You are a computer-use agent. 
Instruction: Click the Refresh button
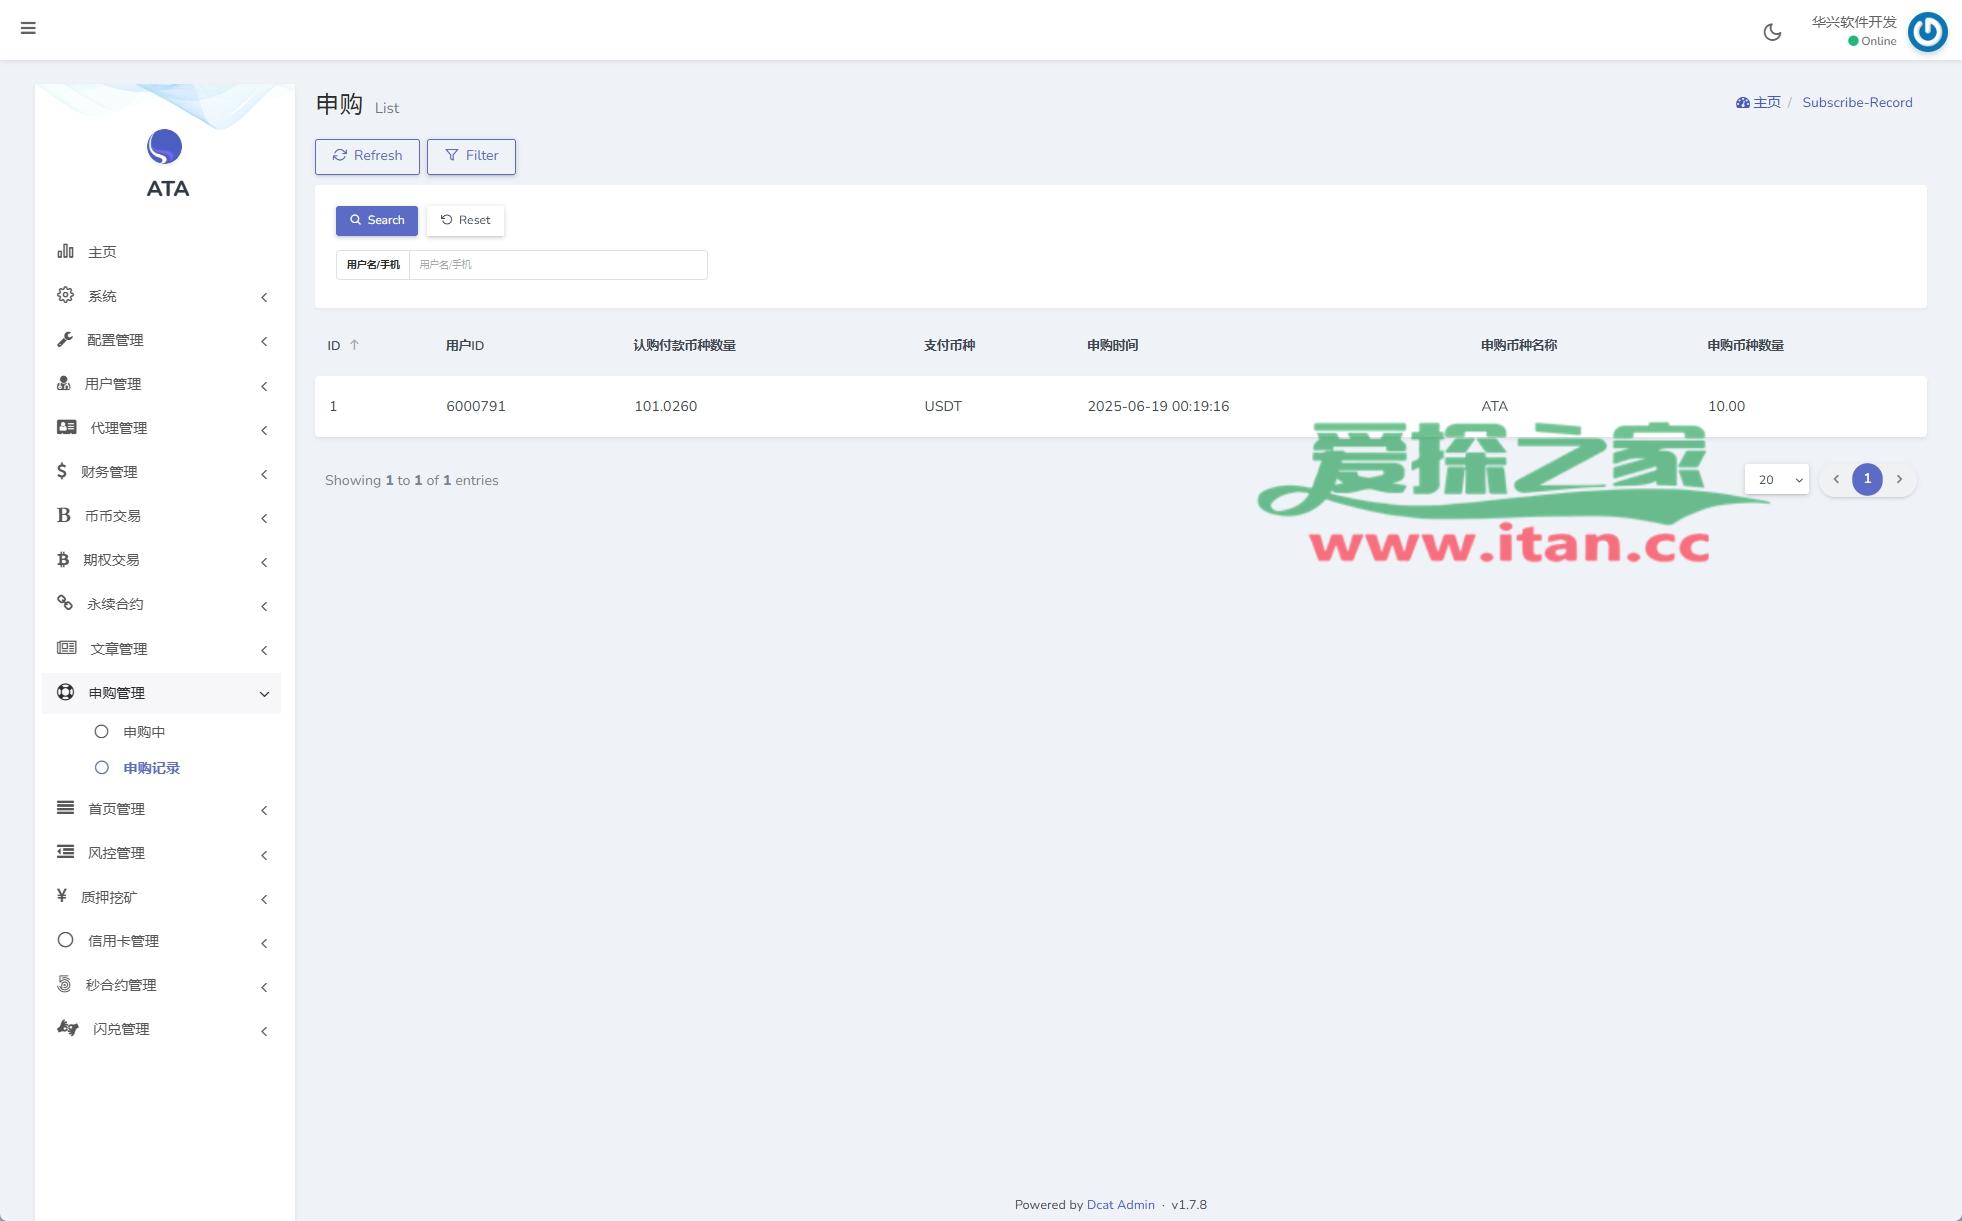367,156
